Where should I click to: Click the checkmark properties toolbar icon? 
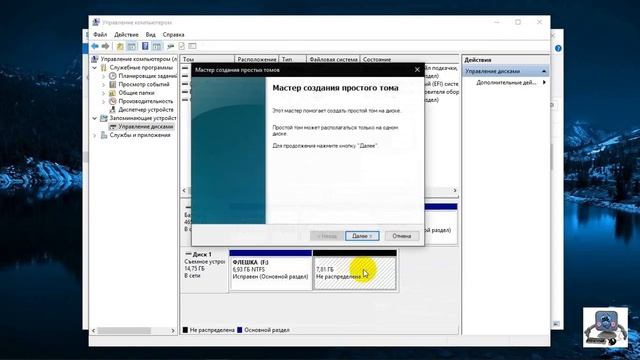[x=182, y=46]
